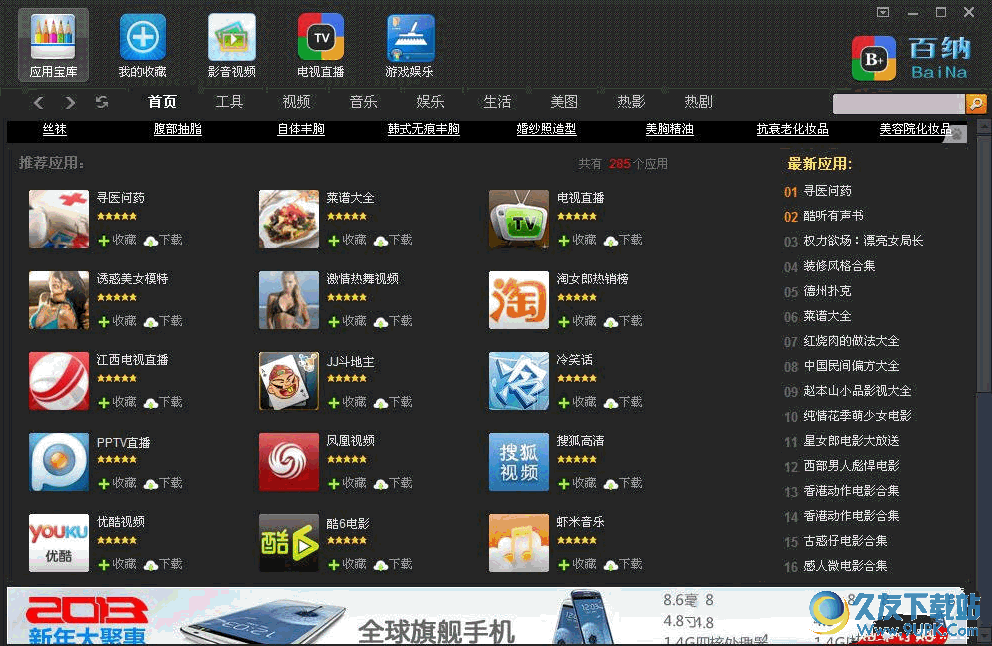Open the 搜狐视频 app icon
Viewport: 992px width, 646px height.
coord(519,462)
